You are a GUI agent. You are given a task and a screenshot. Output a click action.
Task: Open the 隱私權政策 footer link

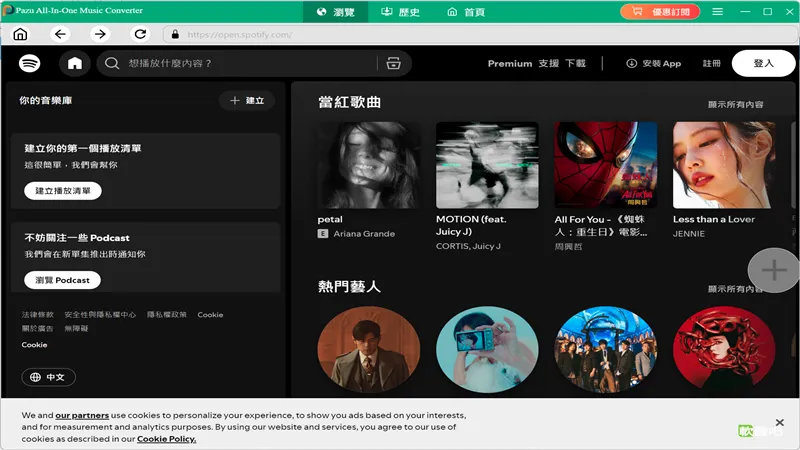pyautogui.click(x=167, y=315)
